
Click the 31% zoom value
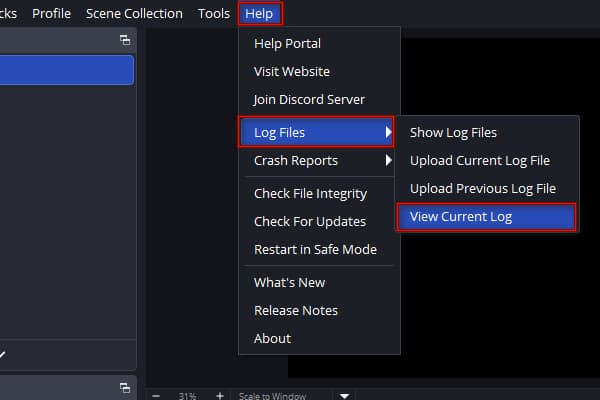[x=188, y=396]
